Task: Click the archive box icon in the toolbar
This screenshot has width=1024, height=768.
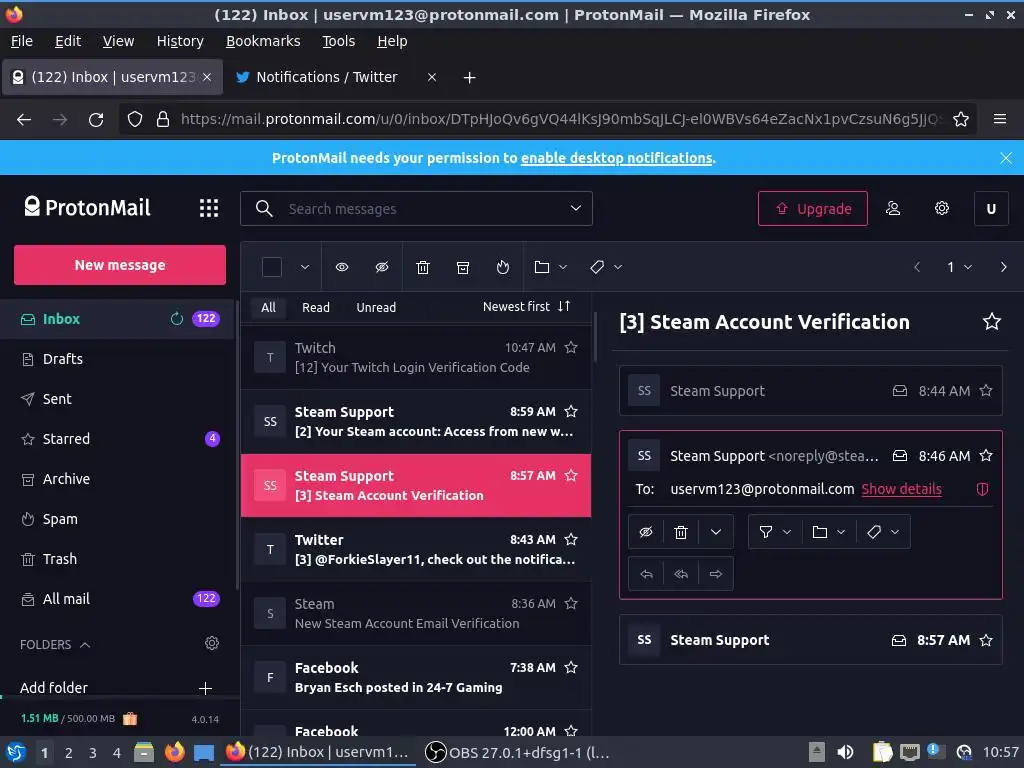Action: click(462, 267)
